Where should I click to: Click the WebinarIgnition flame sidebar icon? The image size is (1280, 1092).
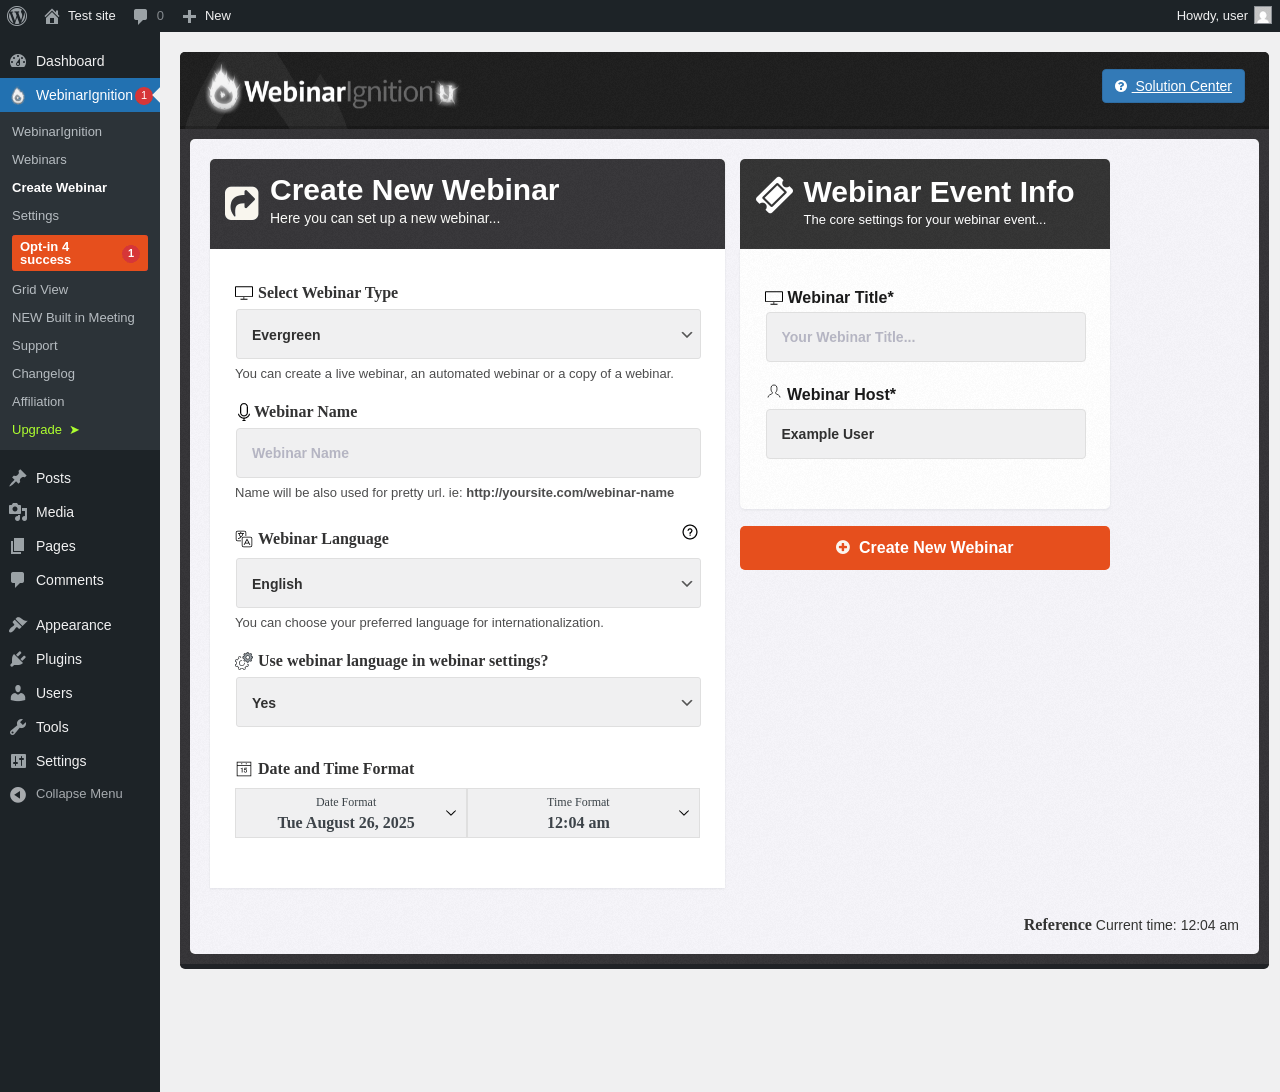[18, 95]
